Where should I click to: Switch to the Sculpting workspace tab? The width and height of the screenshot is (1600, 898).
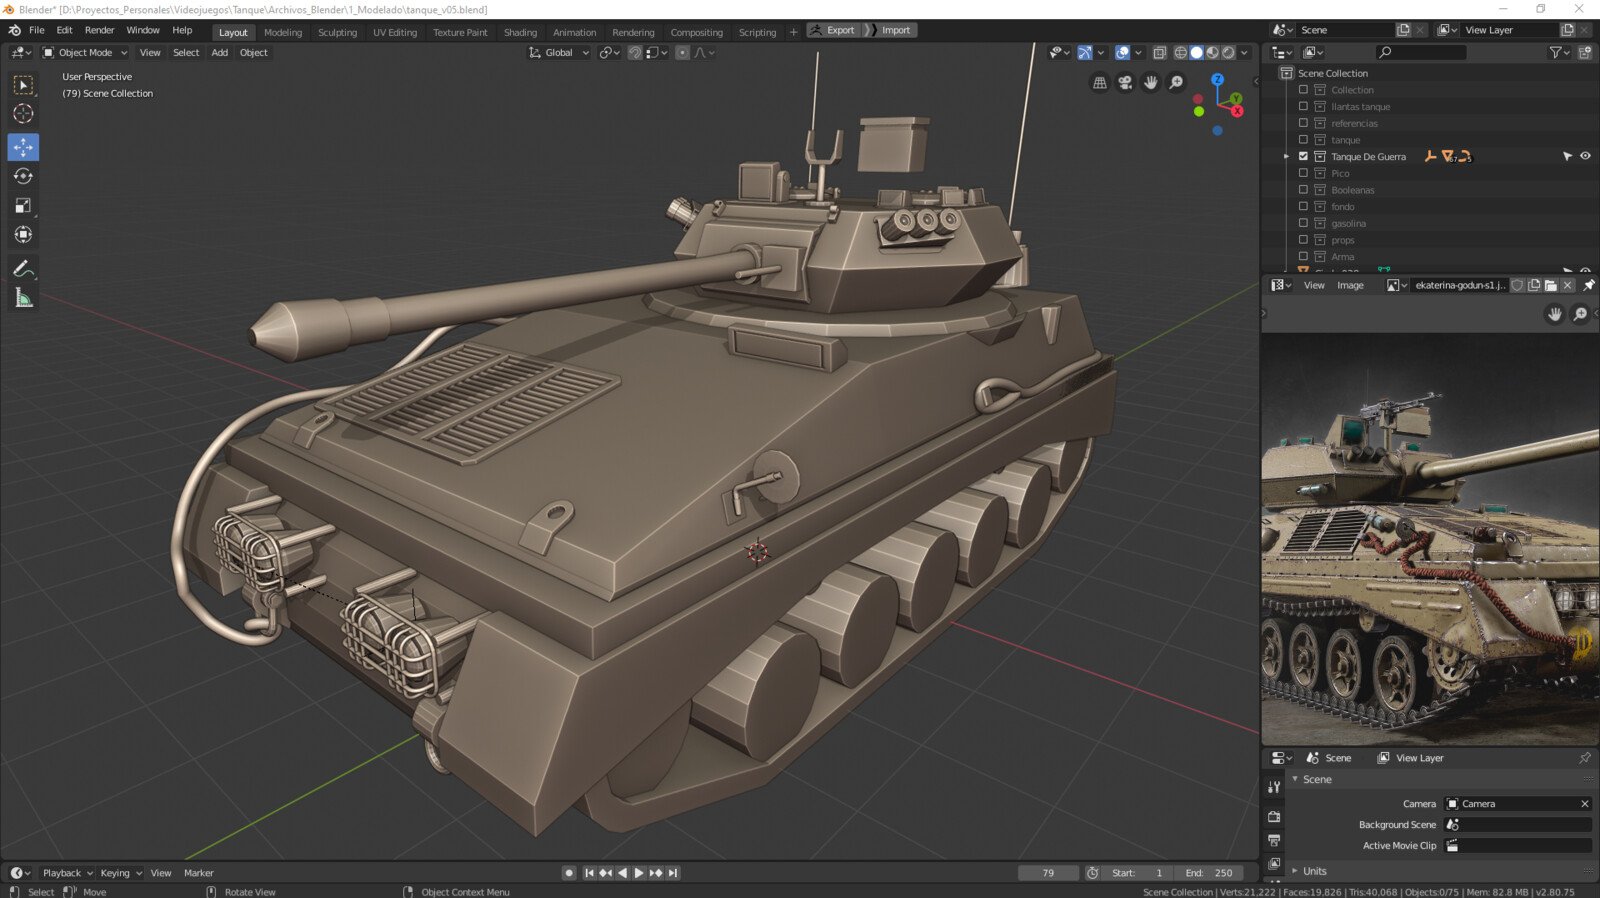[x=337, y=32]
